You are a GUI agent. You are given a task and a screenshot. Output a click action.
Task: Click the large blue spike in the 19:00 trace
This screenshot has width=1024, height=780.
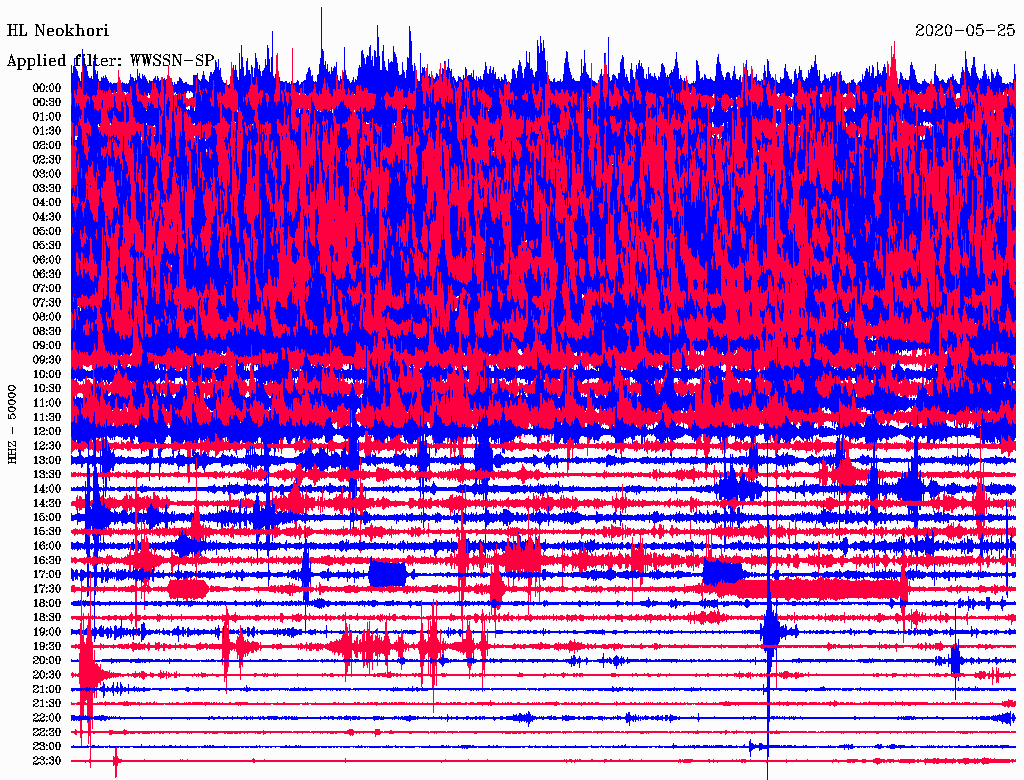click(771, 632)
